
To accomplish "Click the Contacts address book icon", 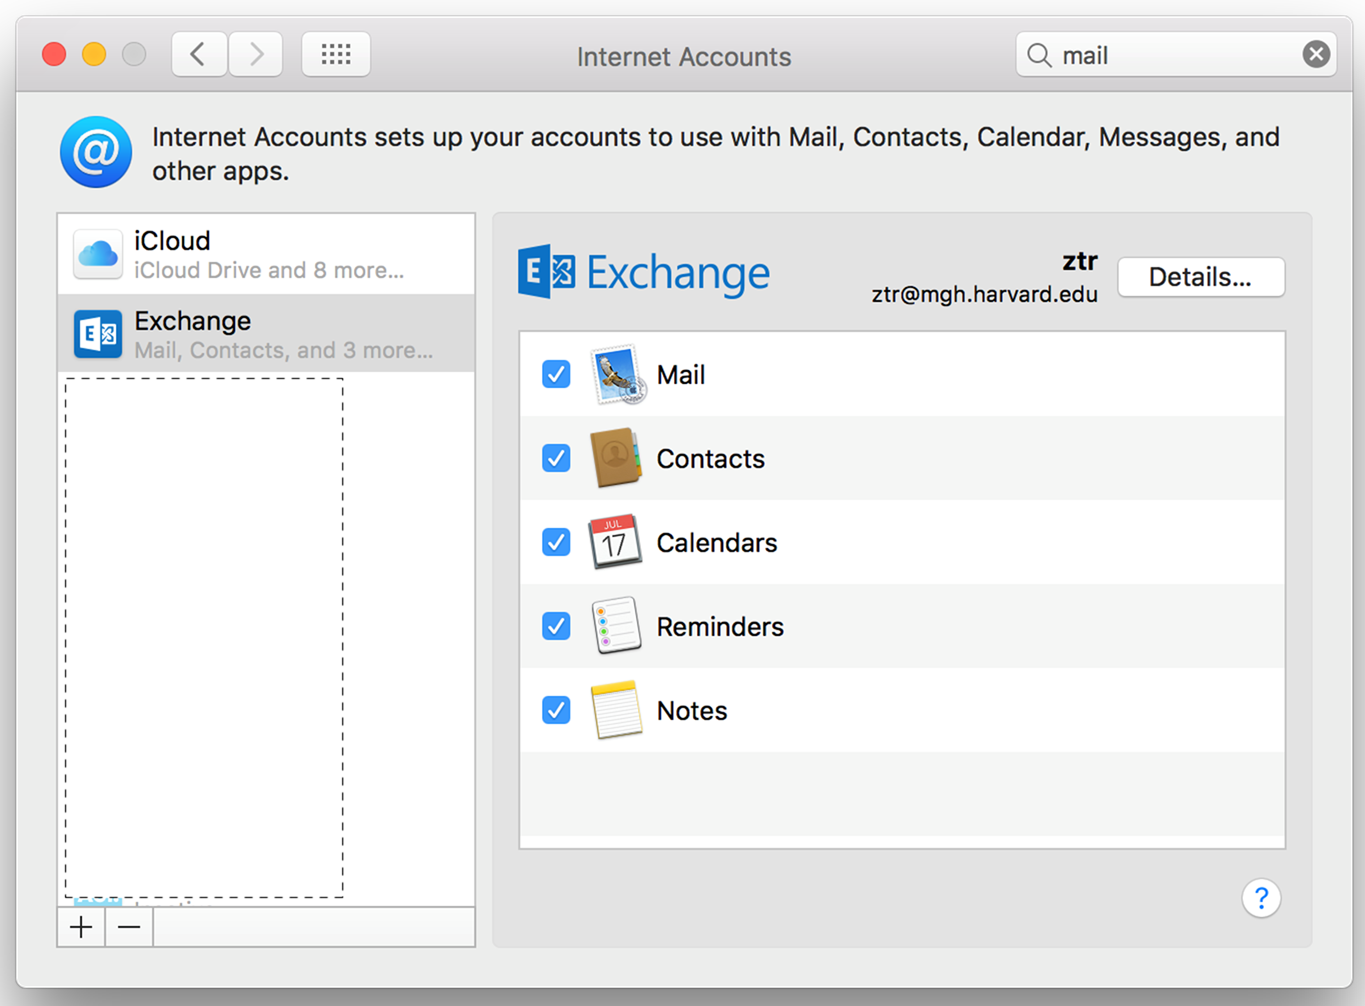I will point(616,458).
